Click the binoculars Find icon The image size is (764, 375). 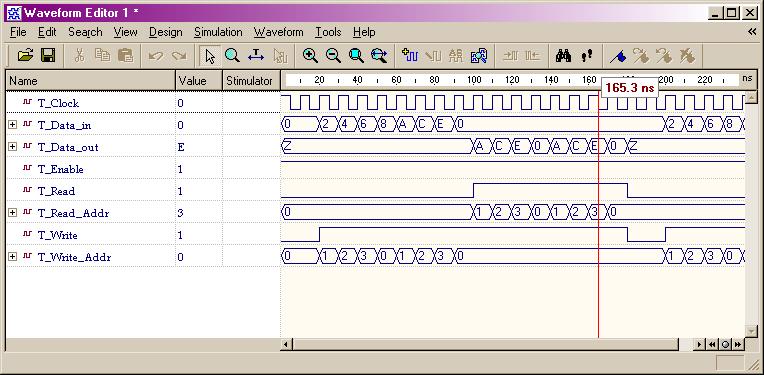[x=563, y=56]
